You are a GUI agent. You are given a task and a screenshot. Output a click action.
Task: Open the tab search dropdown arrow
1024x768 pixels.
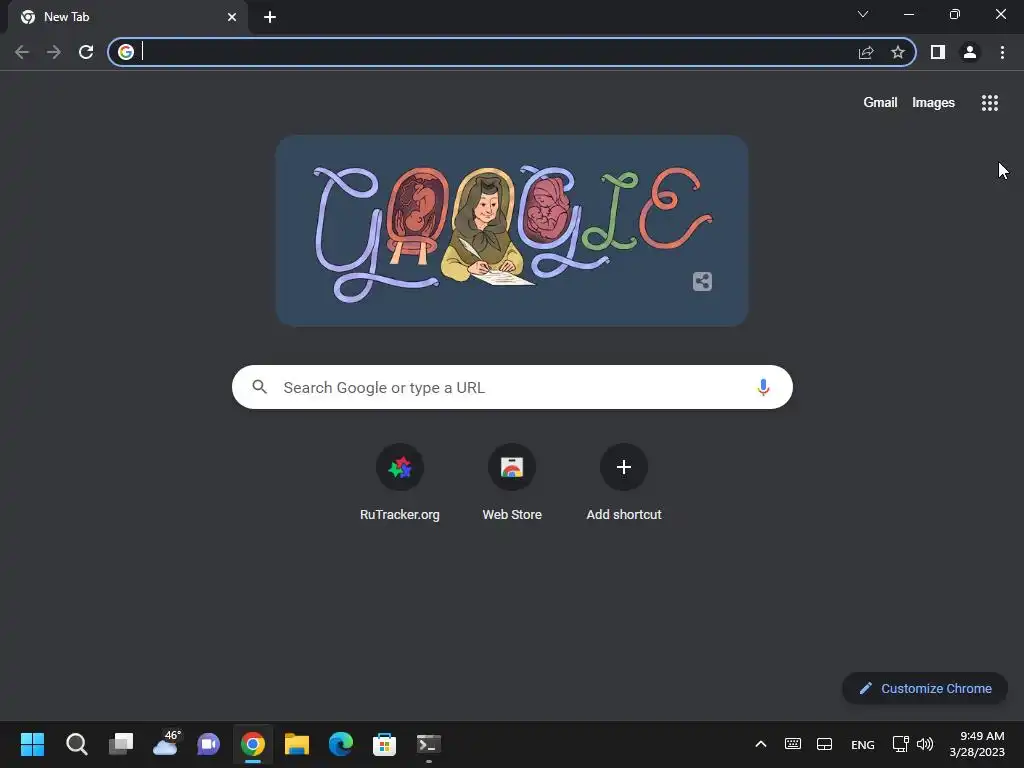click(x=863, y=14)
